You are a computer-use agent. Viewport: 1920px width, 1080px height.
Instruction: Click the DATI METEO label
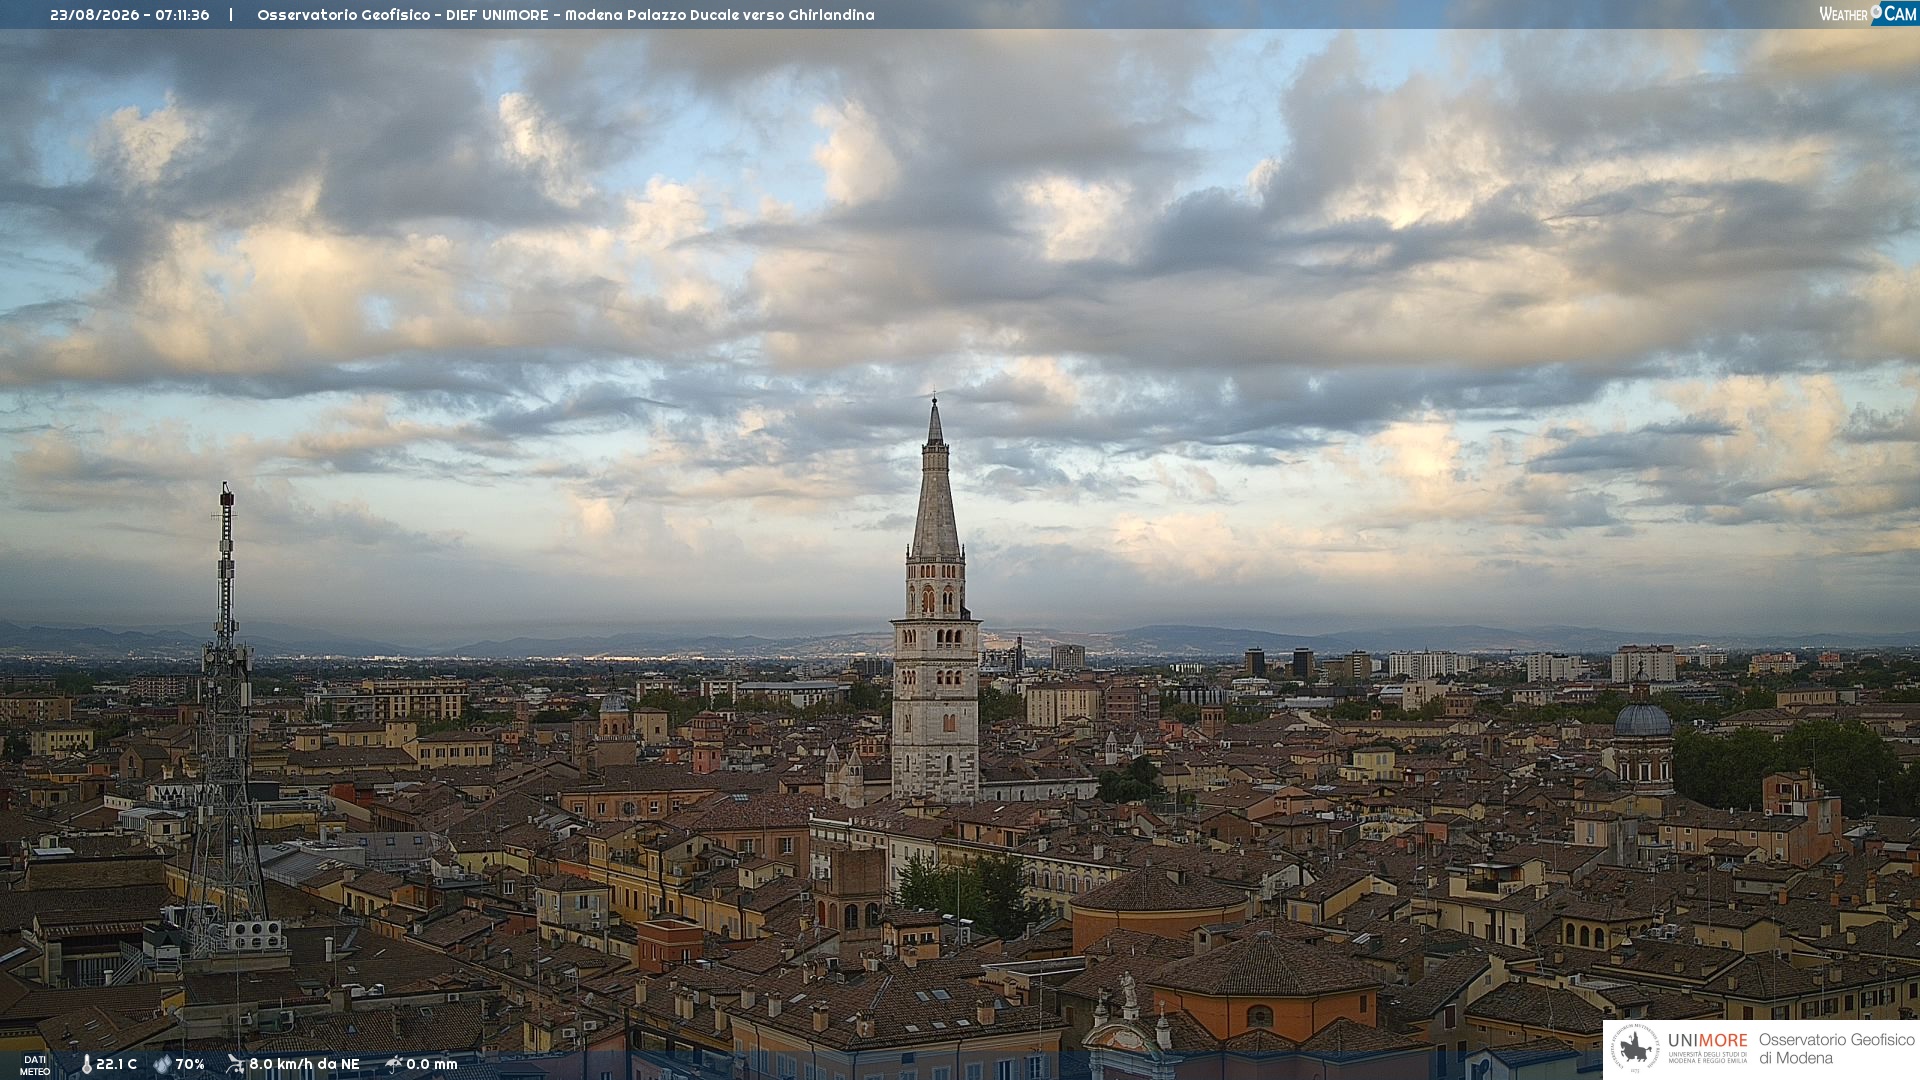click(35, 1065)
